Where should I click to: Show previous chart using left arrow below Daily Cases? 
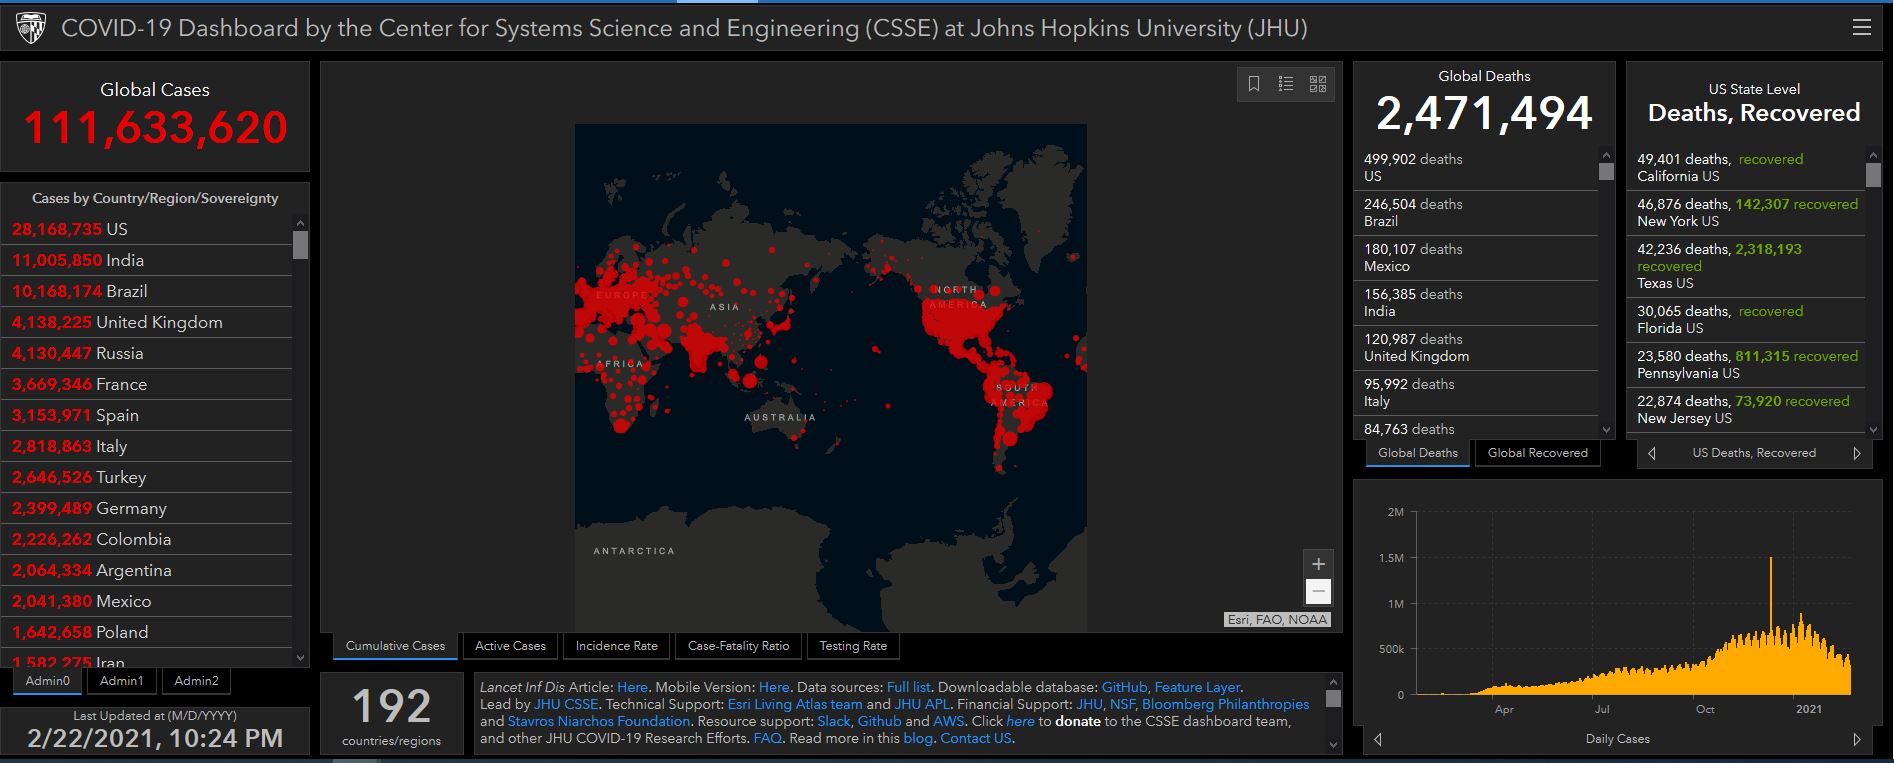[x=1378, y=739]
